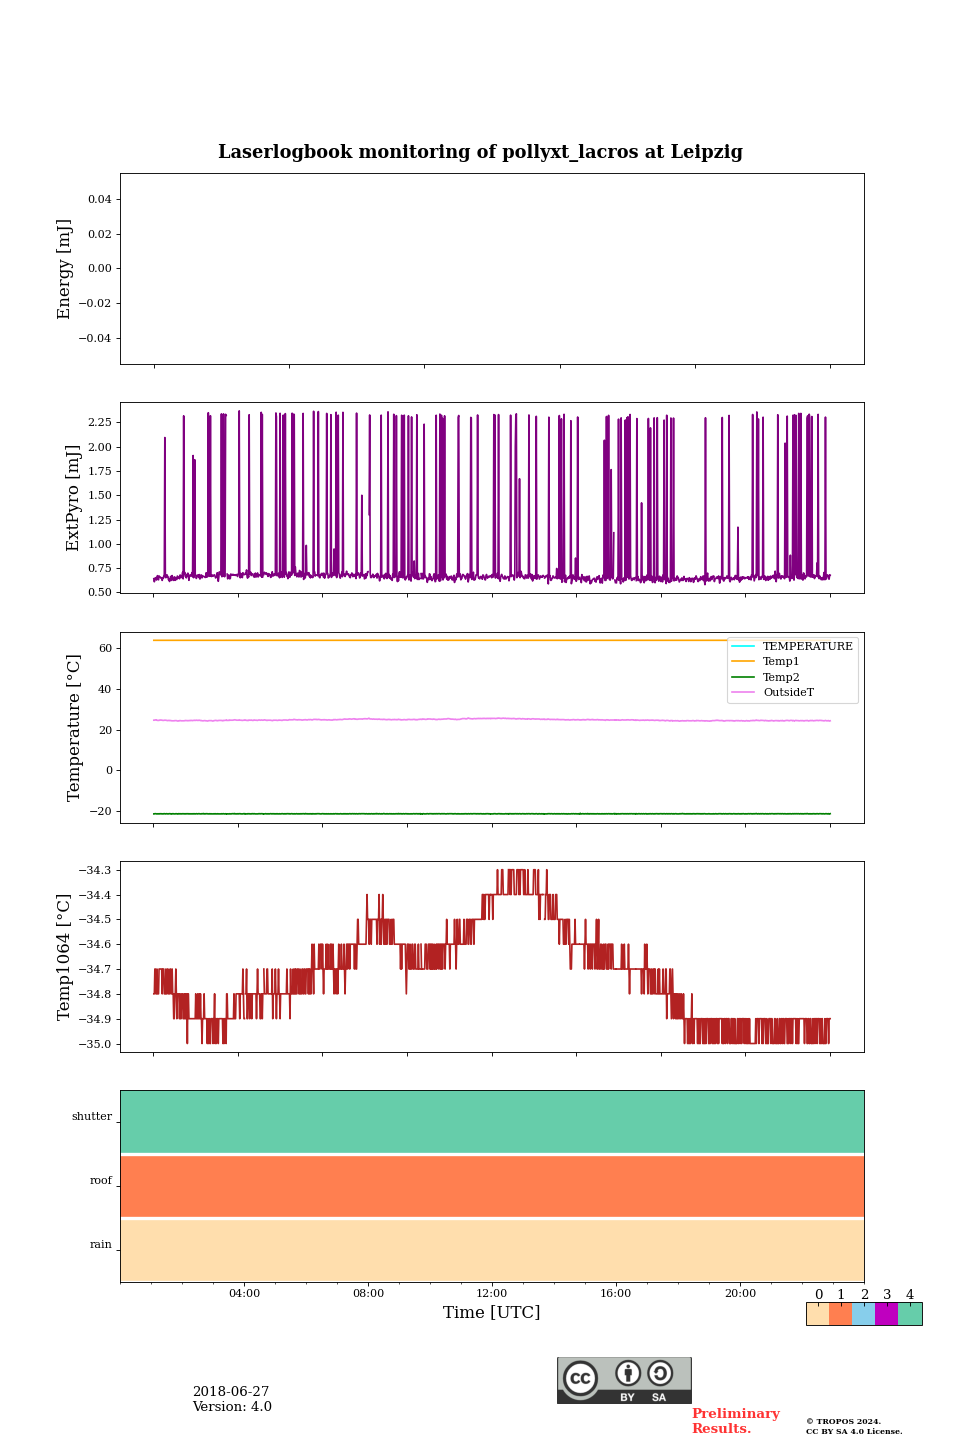Viewport: 960px width, 1440px height.
Task: Click the Creative Commons CC circle logo
Action: [x=580, y=1378]
